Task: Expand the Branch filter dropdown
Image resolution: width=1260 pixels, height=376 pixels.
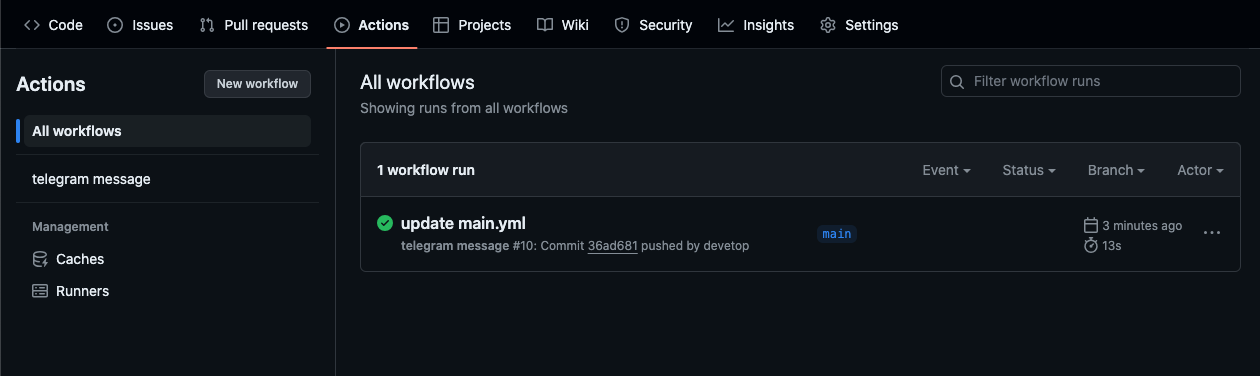Action: (1116, 170)
